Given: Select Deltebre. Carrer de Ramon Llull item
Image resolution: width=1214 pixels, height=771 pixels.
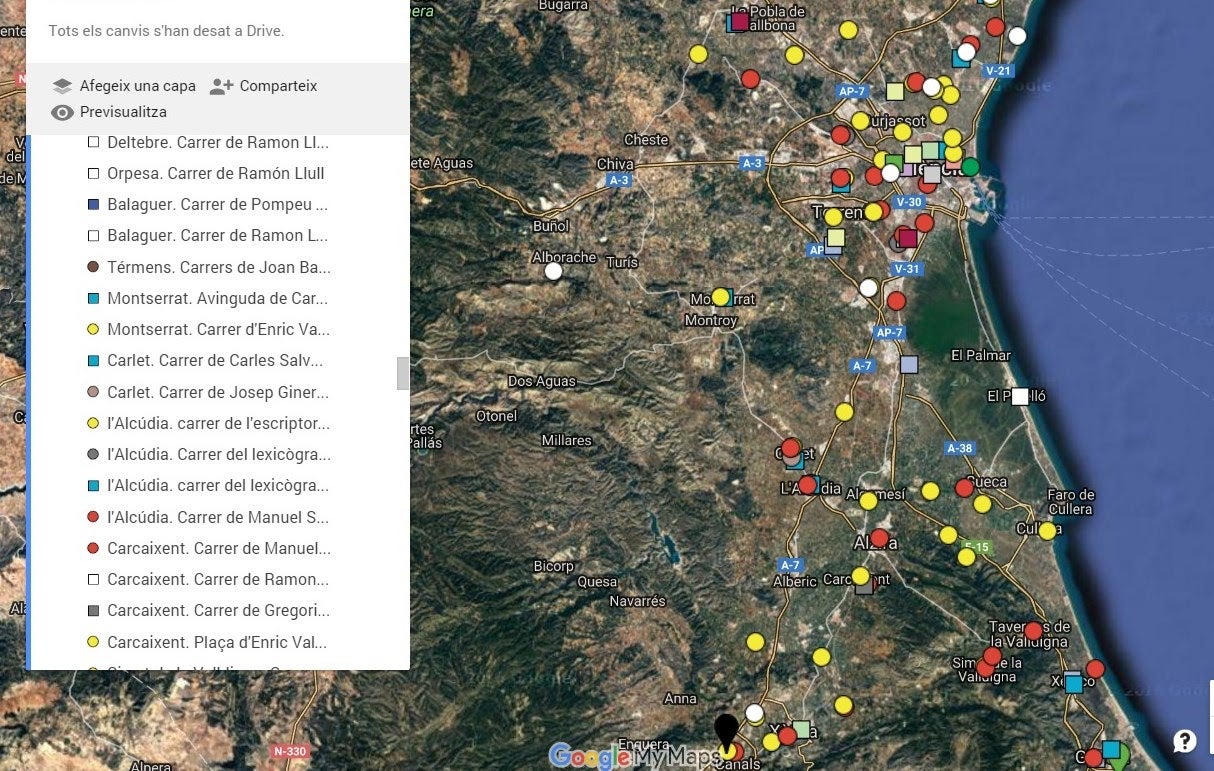Looking at the screenshot, I should coord(217,142).
